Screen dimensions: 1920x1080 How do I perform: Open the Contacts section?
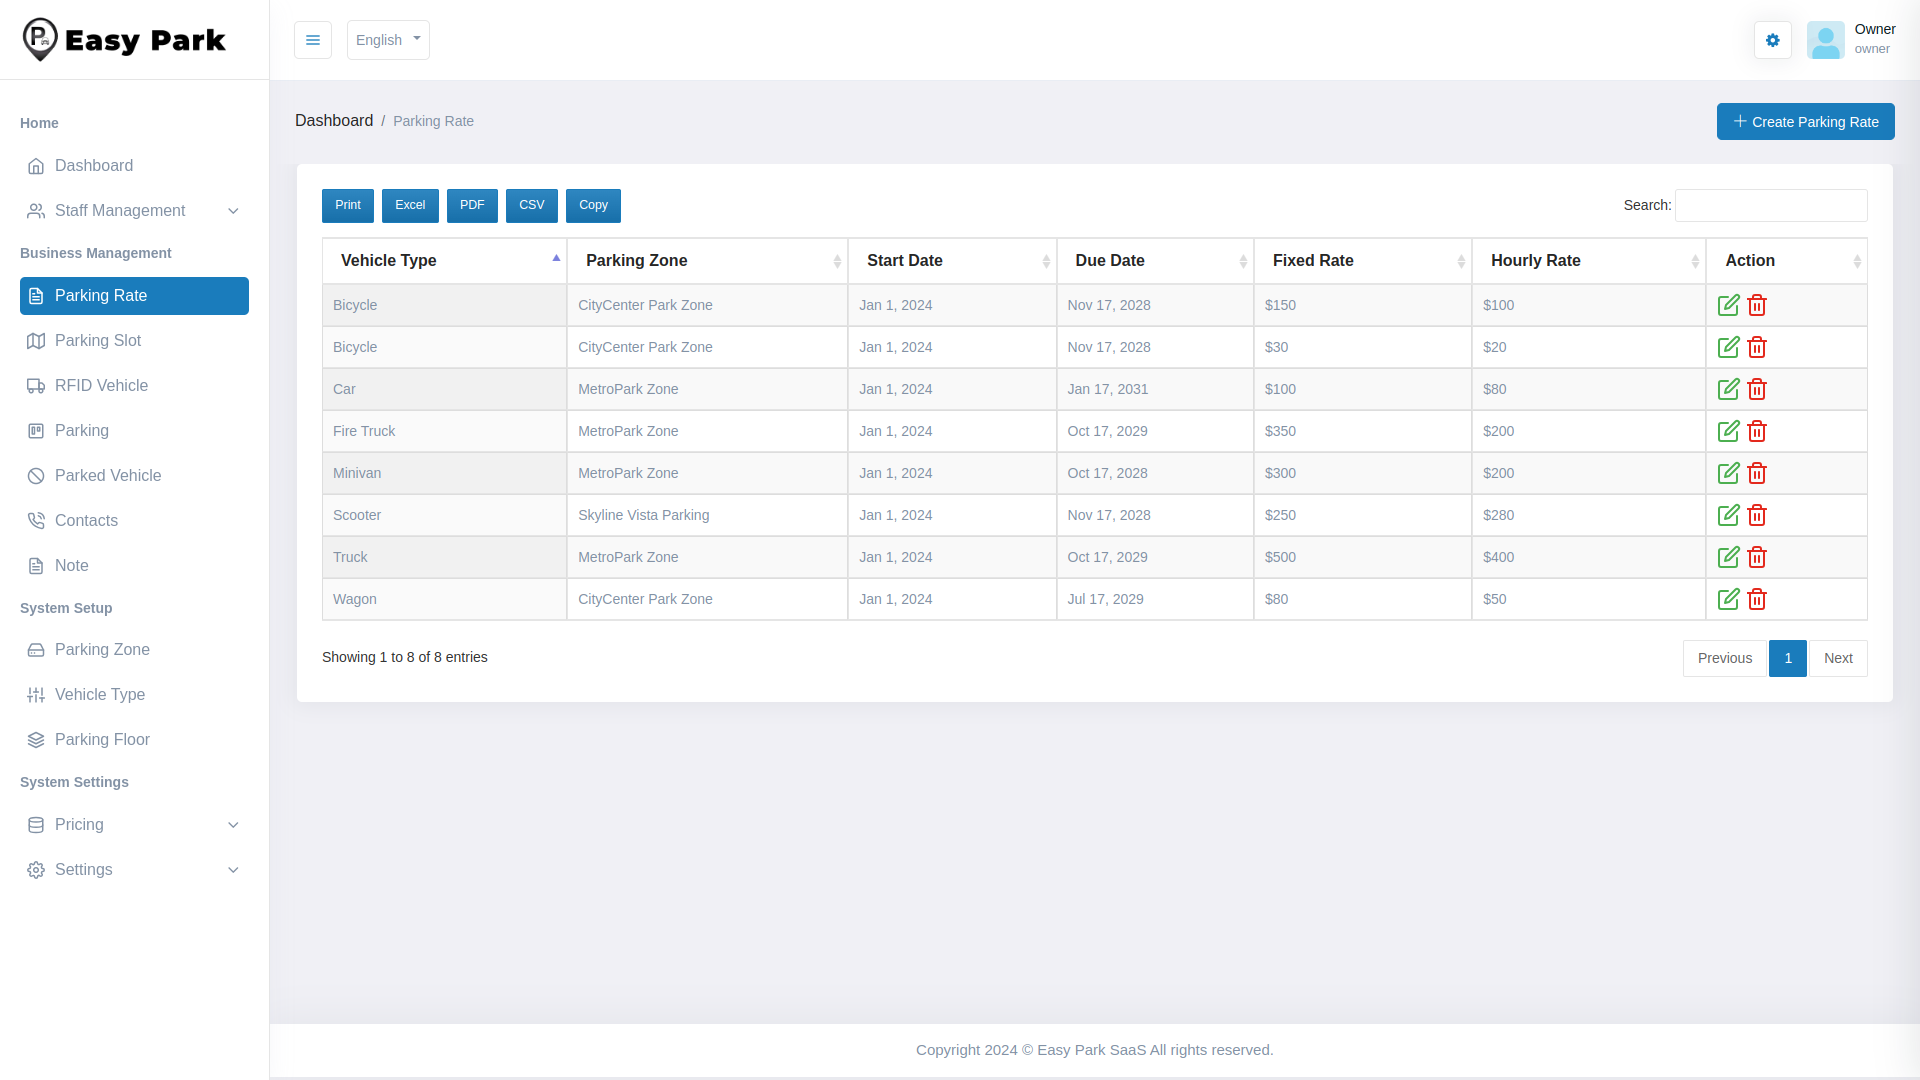pyautogui.click(x=86, y=520)
